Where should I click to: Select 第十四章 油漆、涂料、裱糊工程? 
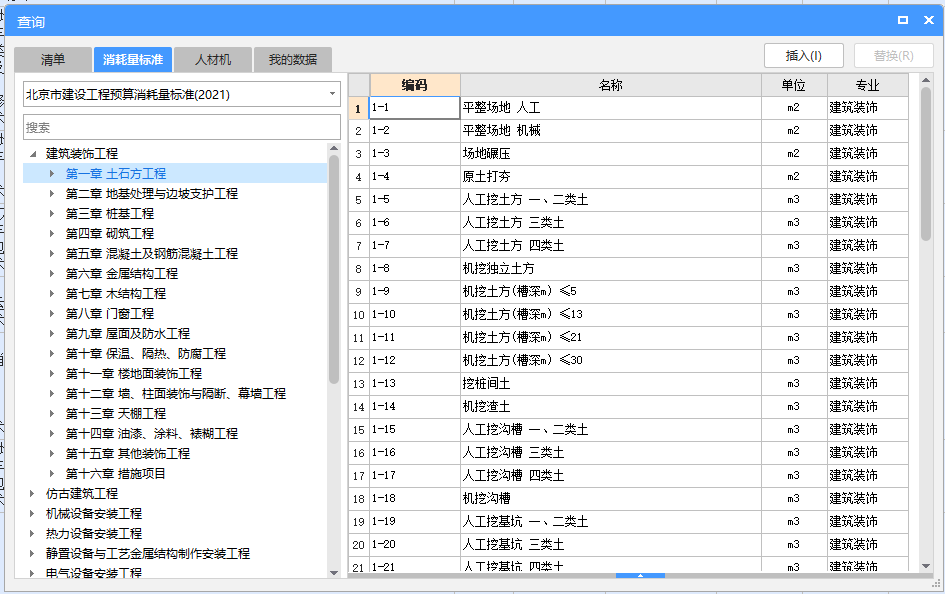(151, 433)
